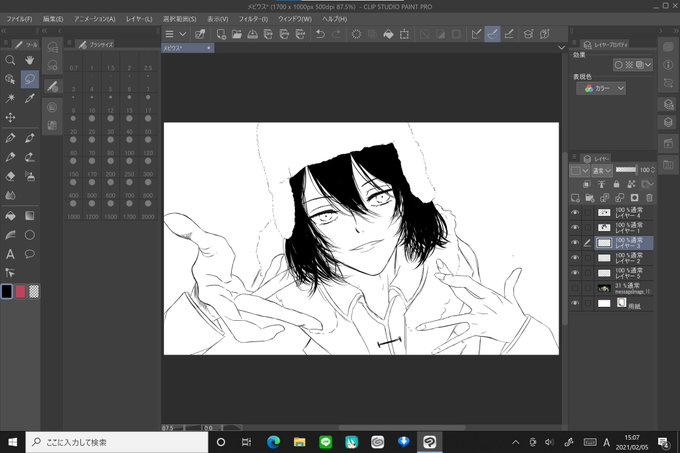Select the transparent color swatch
Screen dimensions: 680x453
coord(34,292)
